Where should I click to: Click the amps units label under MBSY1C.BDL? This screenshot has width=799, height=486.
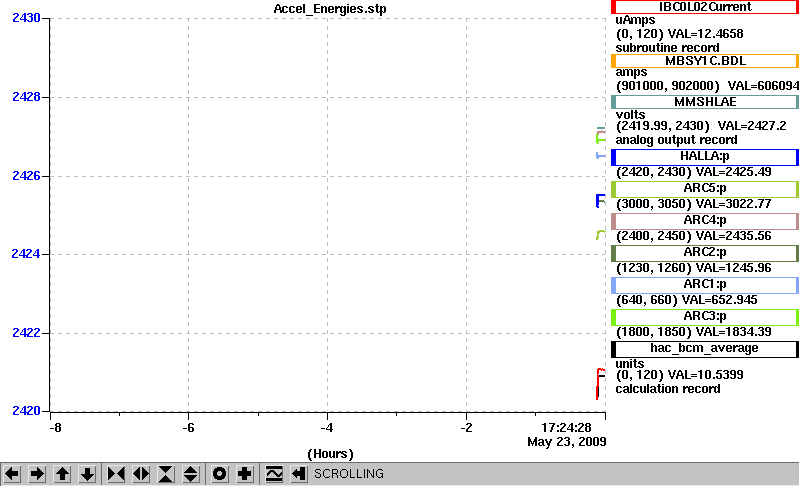631,72
